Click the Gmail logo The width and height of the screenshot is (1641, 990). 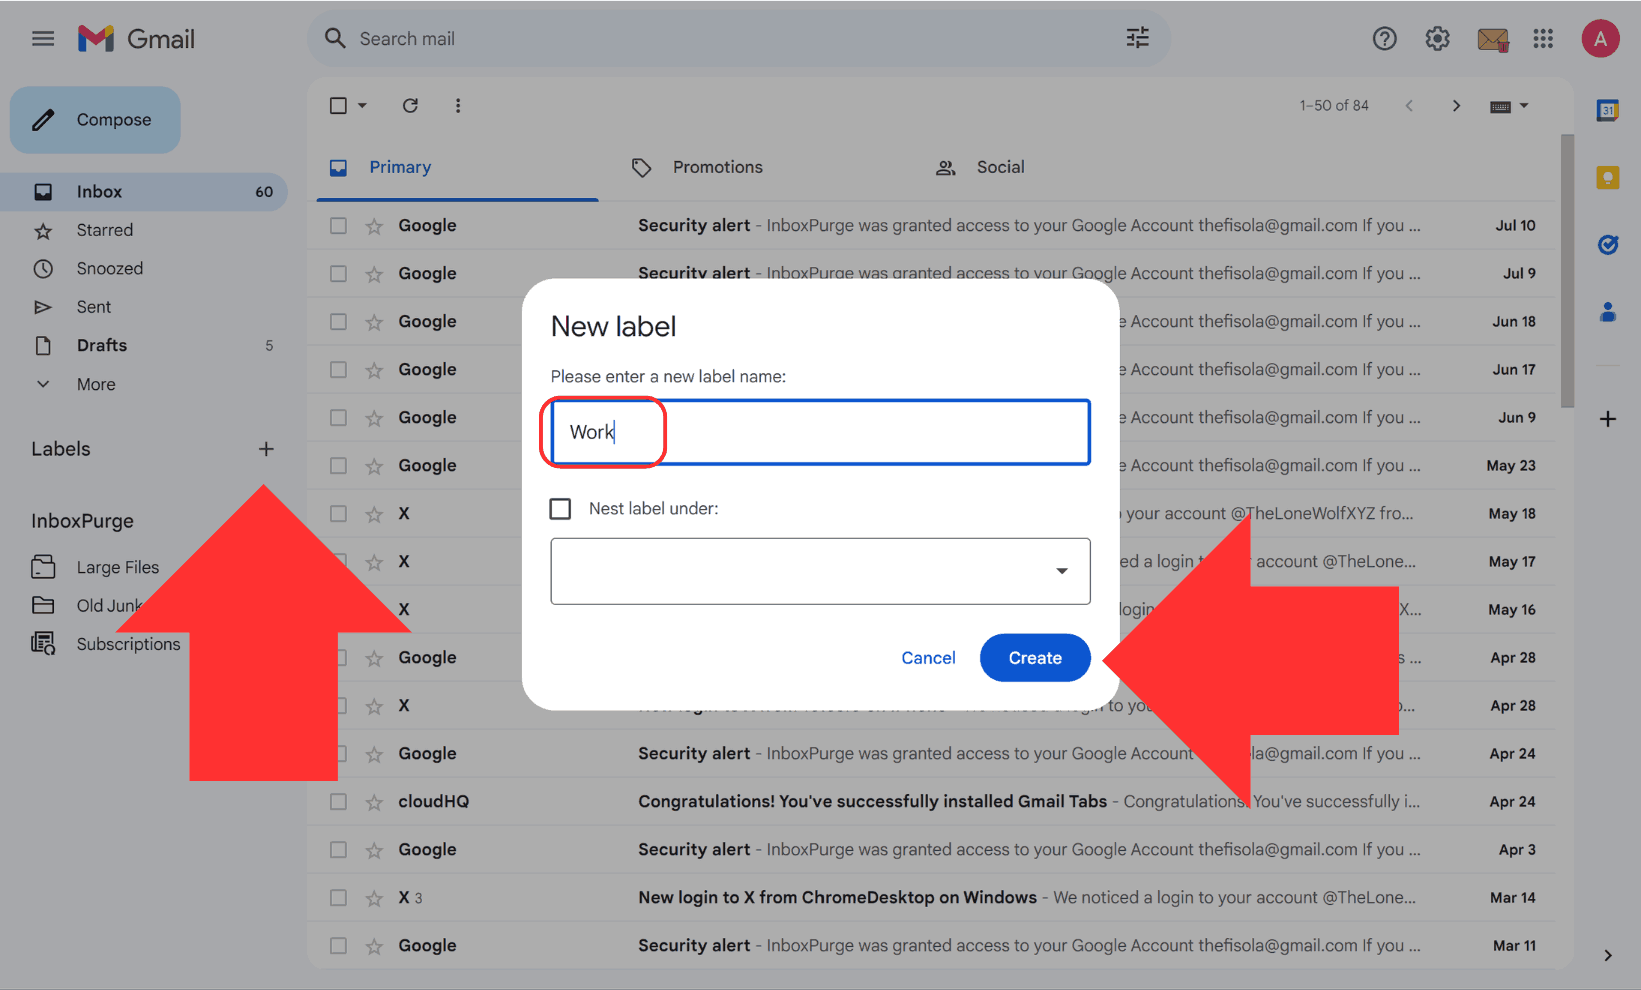[137, 39]
